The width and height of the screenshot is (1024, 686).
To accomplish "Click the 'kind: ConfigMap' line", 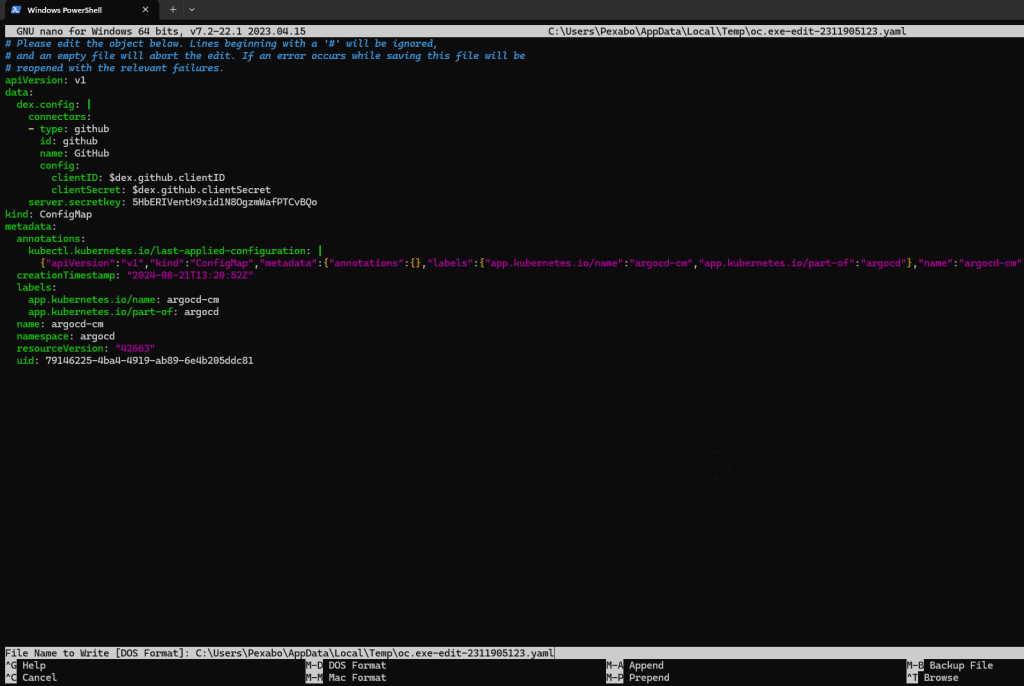I will click(x=48, y=214).
